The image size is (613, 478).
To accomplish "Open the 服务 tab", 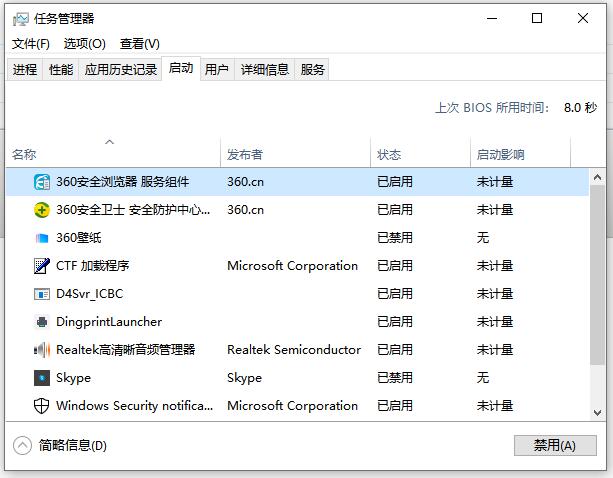I will (313, 69).
